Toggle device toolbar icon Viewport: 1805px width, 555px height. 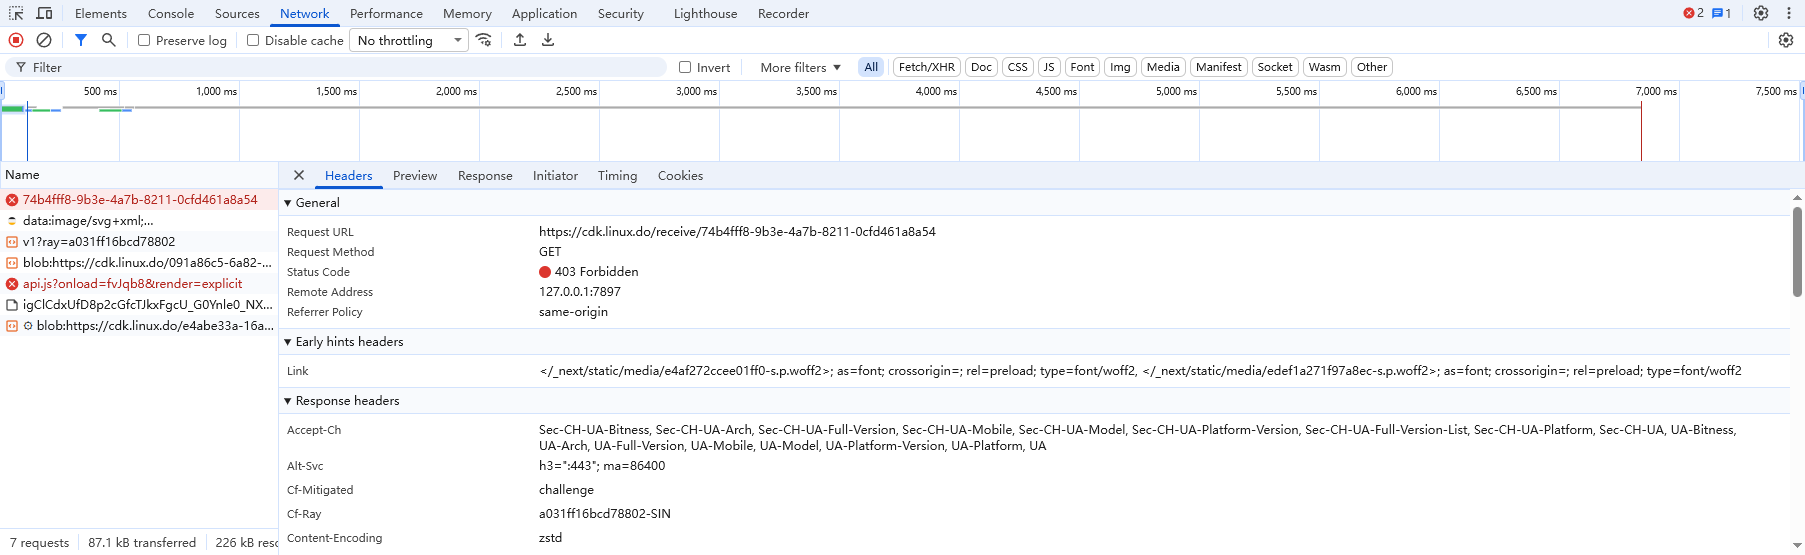pos(44,13)
